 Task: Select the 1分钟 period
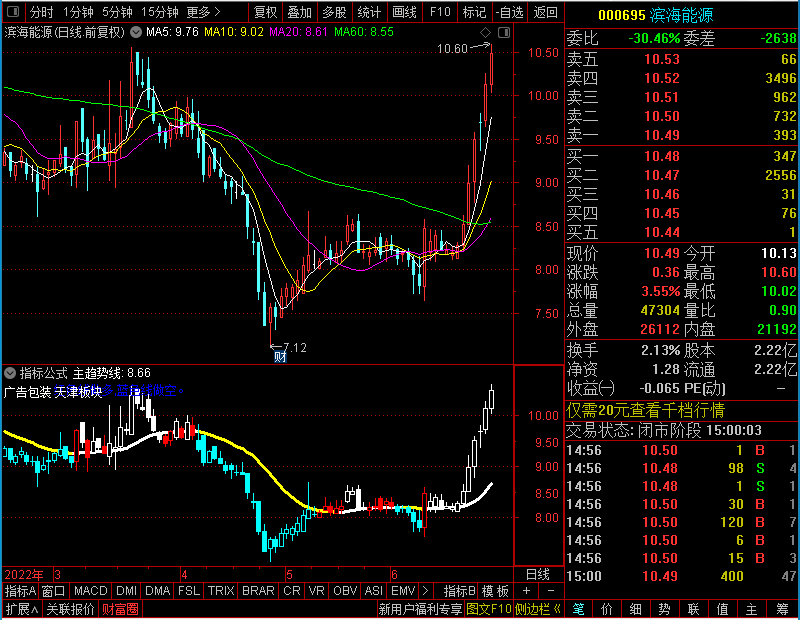point(78,12)
